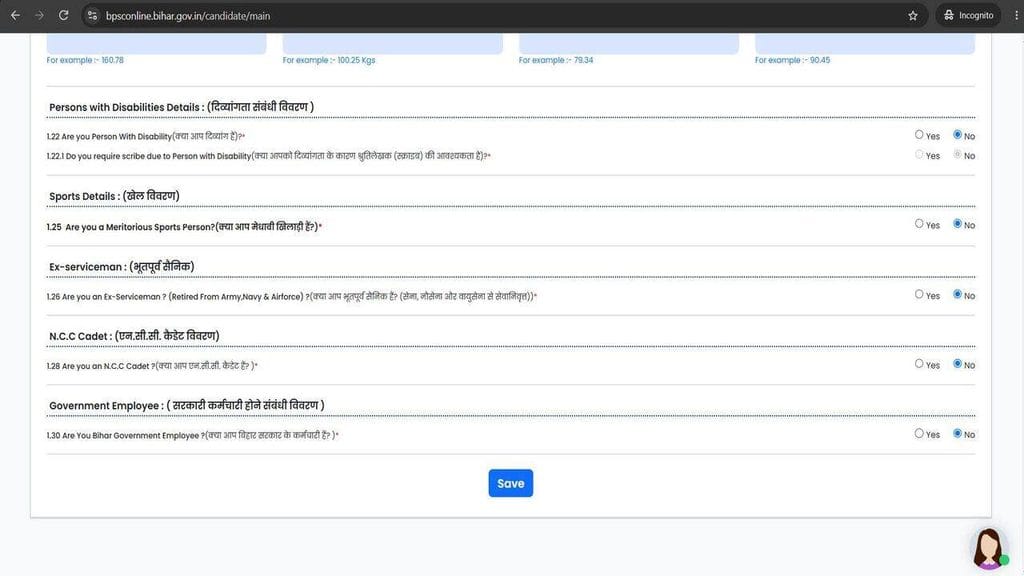The image size is (1024, 576).
Task: Open the Chrome three-dot menu
Action: [1016, 16]
